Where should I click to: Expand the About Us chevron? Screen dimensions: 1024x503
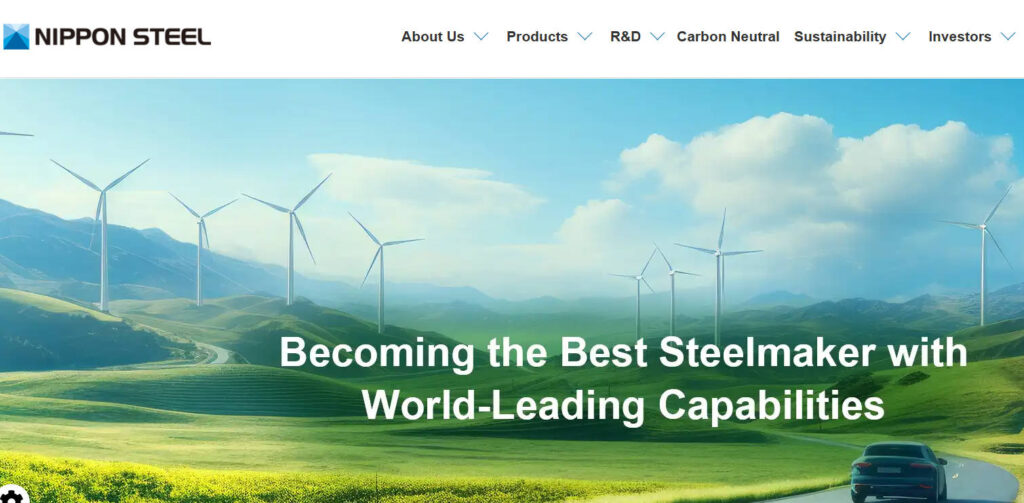pos(481,37)
